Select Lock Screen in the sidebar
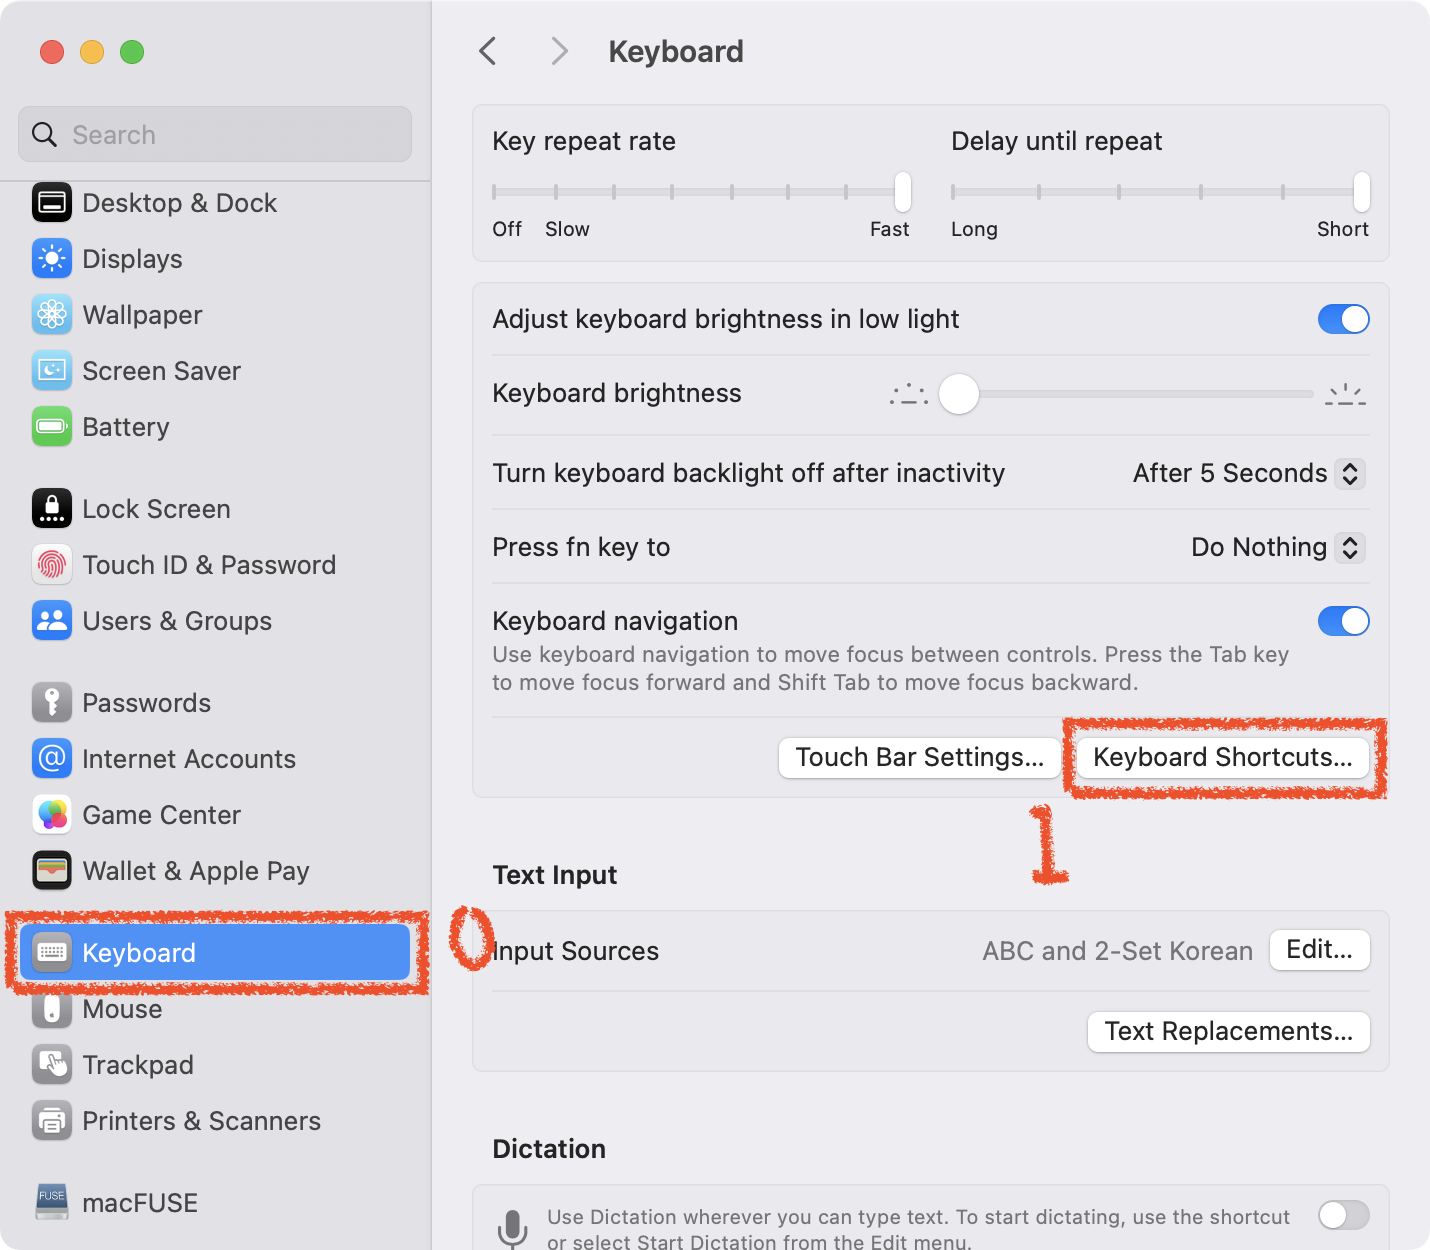The width and height of the screenshot is (1430, 1250). tap(156, 509)
